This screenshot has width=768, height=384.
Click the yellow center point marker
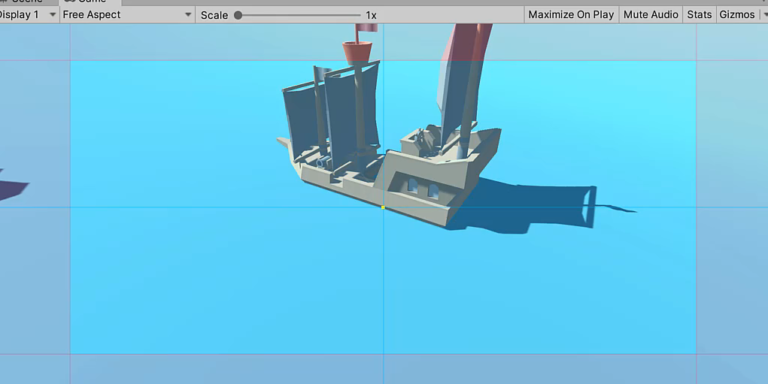click(x=383, y=208)
